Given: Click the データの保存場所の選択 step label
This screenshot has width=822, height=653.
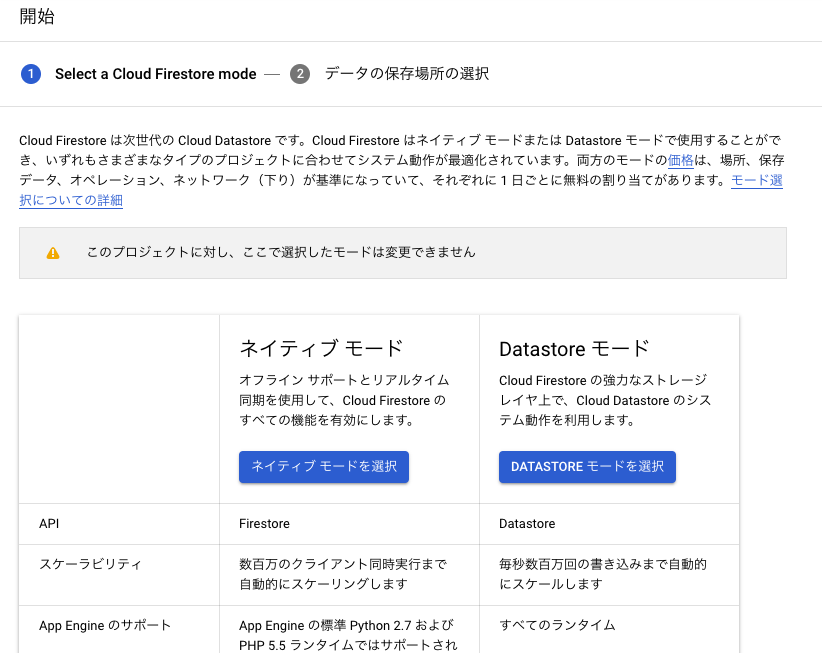Looking at the screenshot, I should (405, 74).
